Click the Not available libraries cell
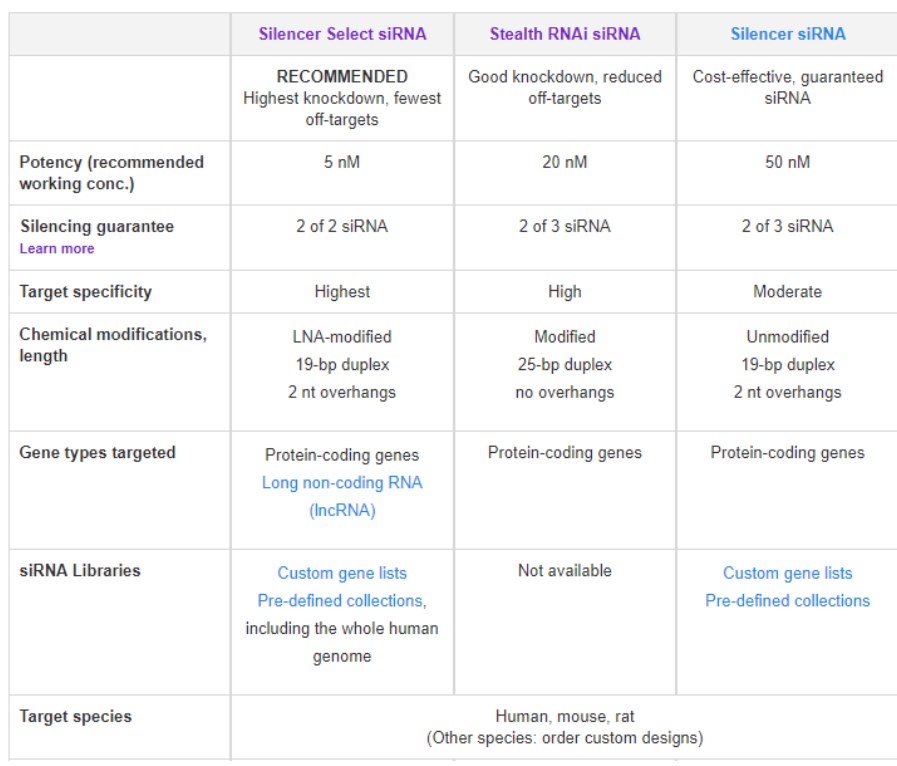This screenshot has height=766, width=897. 564,571
